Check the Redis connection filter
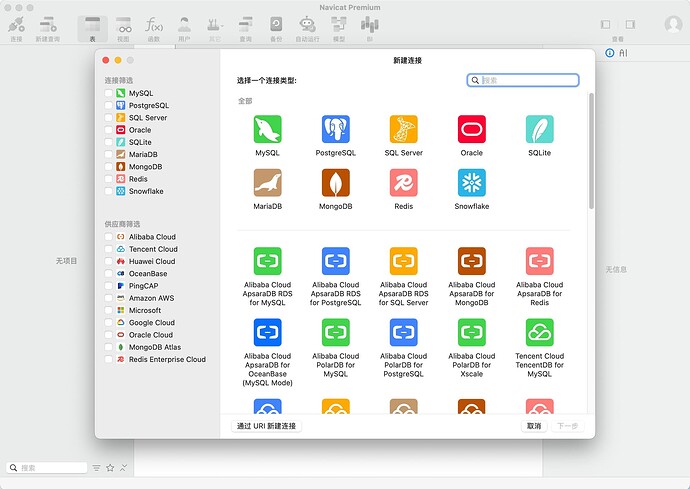Screen dimensions: 690x489 point(108,179)
